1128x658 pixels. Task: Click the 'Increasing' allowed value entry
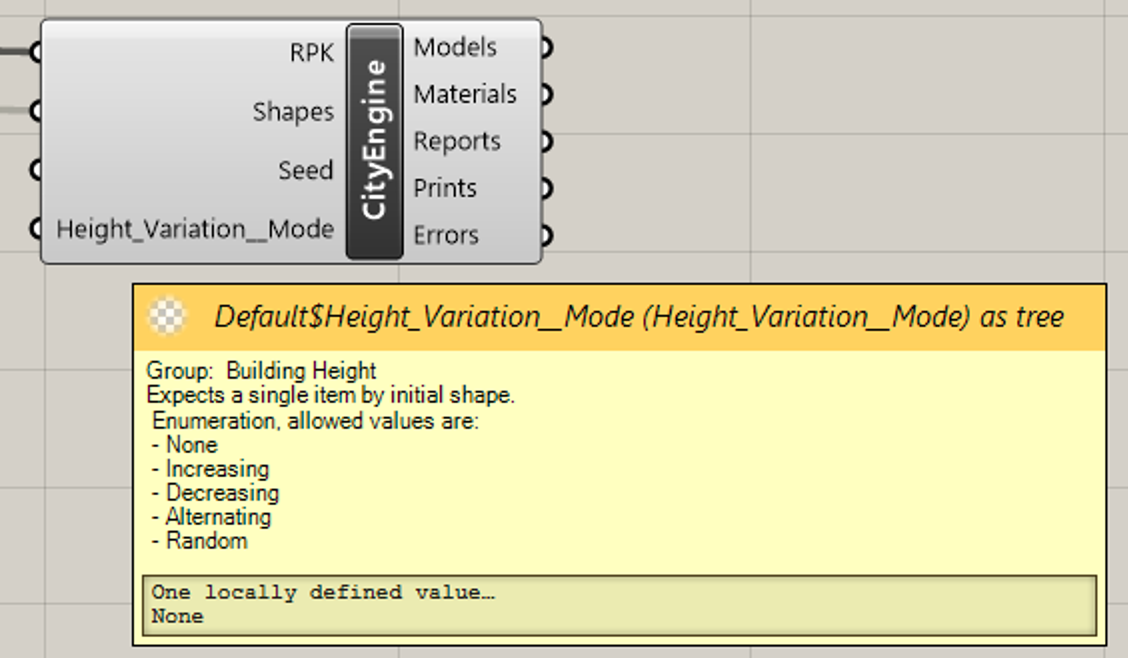[x=211, y=469]
